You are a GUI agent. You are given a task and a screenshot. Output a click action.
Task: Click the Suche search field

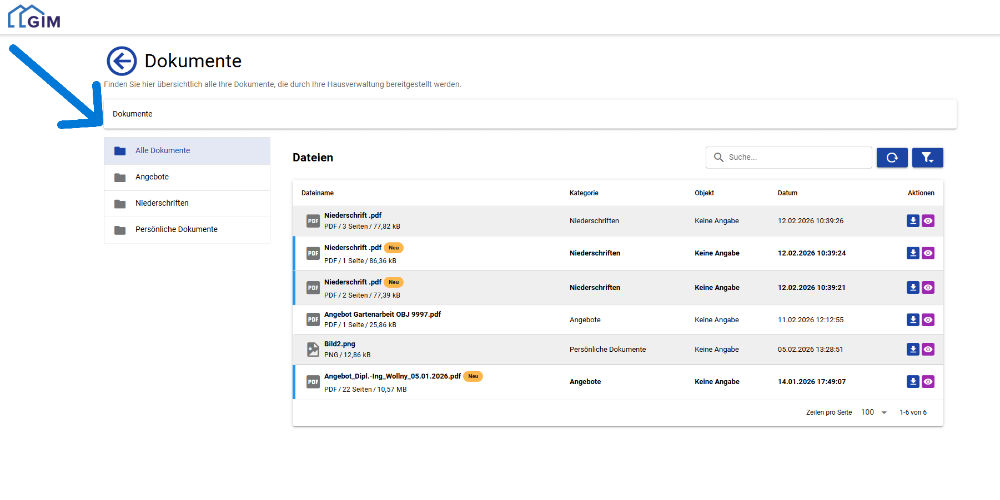[x=796, y=157]
